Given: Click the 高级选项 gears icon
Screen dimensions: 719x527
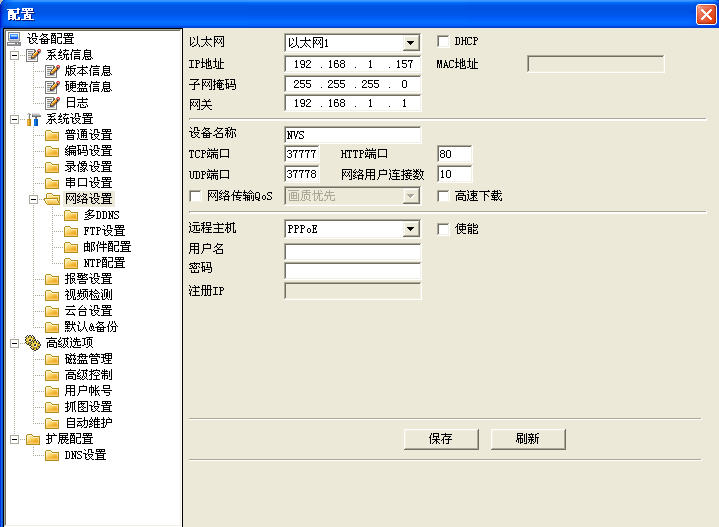Looking at the screenshot, I should (33, 343).
